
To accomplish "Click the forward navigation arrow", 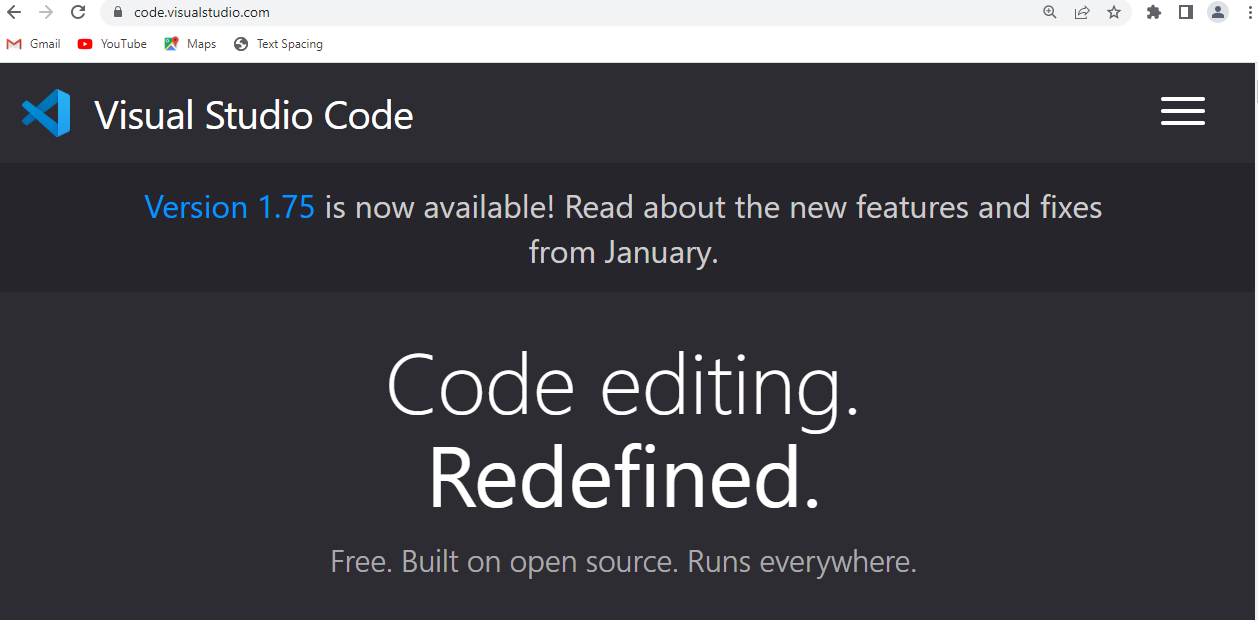I will pyautogui.click(x=45, y=12).
